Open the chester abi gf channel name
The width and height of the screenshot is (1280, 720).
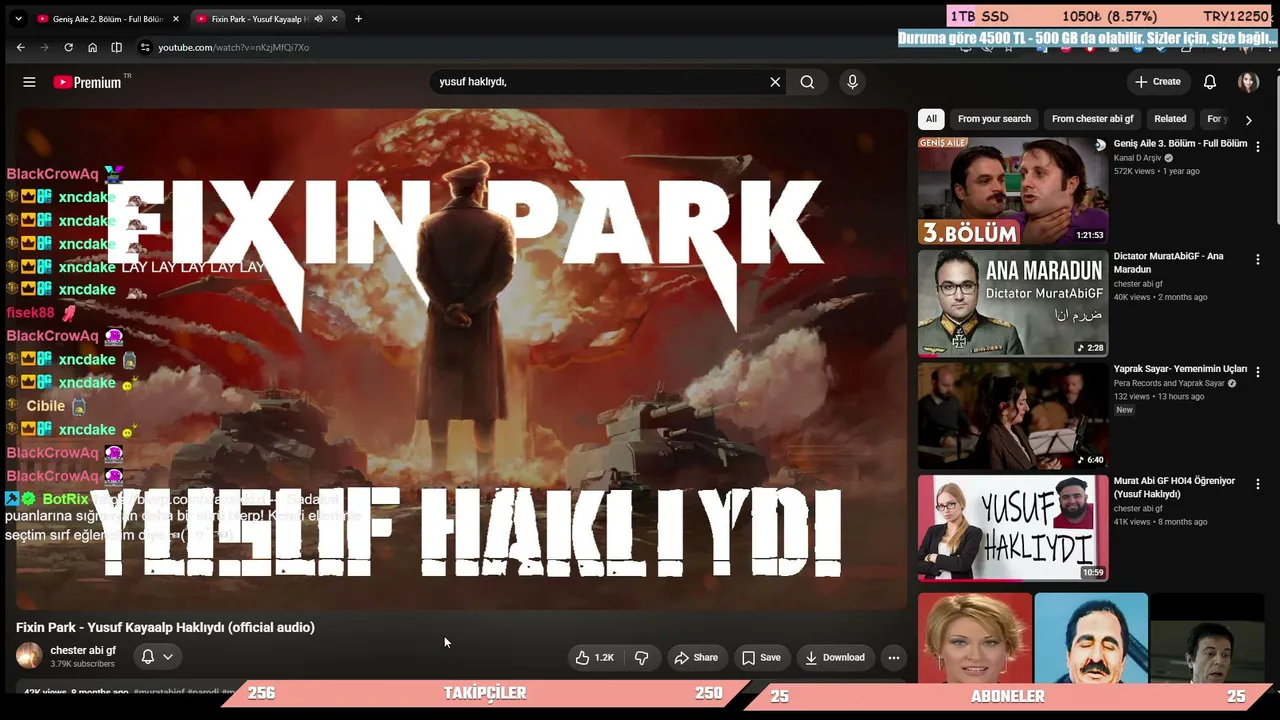point(83,650)
